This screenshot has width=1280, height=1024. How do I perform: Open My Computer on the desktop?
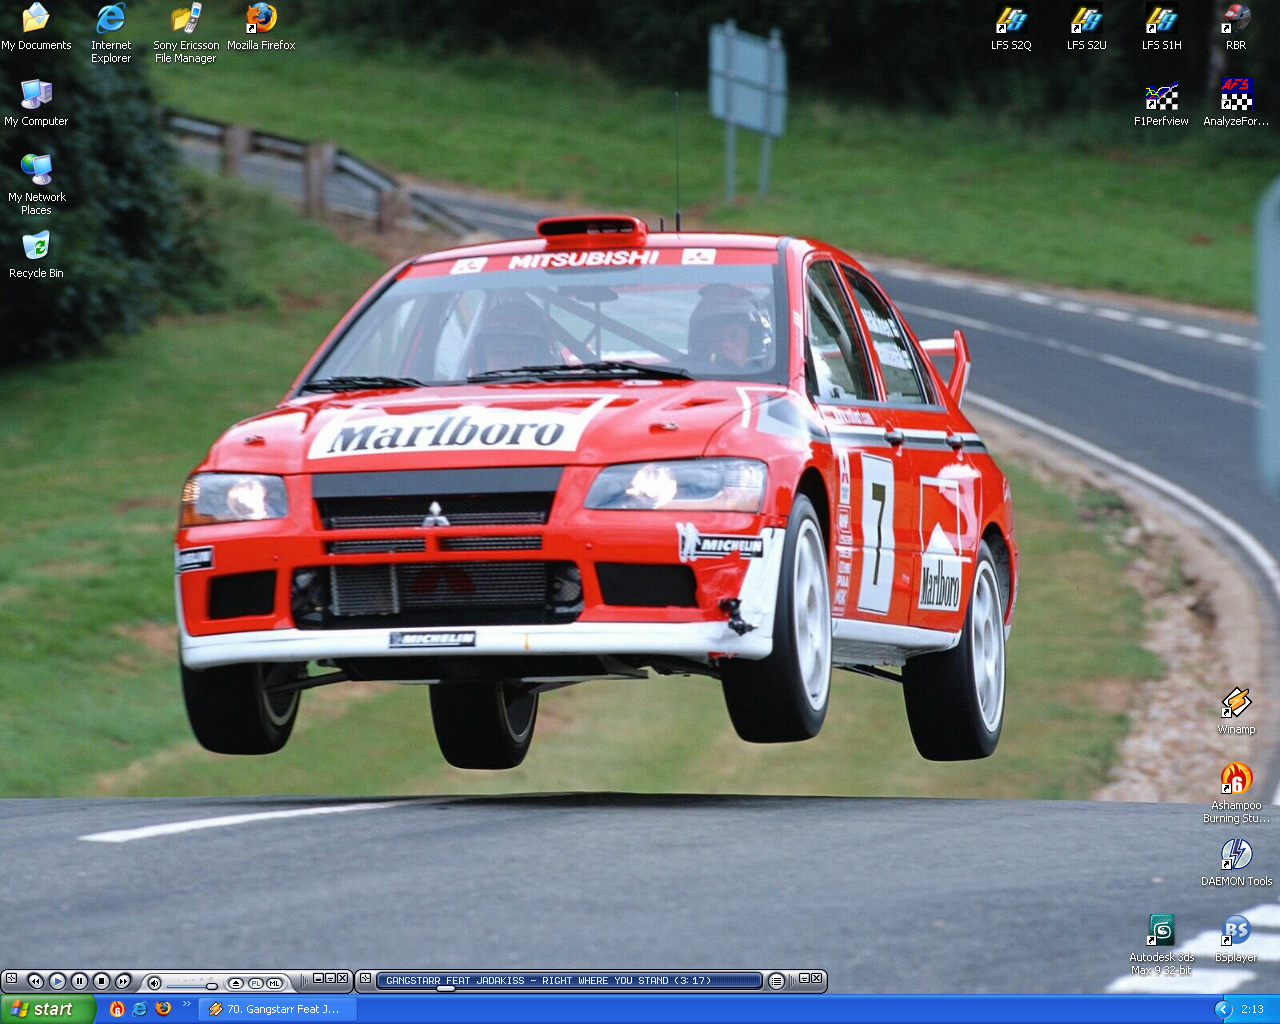[x=36, y=103]
